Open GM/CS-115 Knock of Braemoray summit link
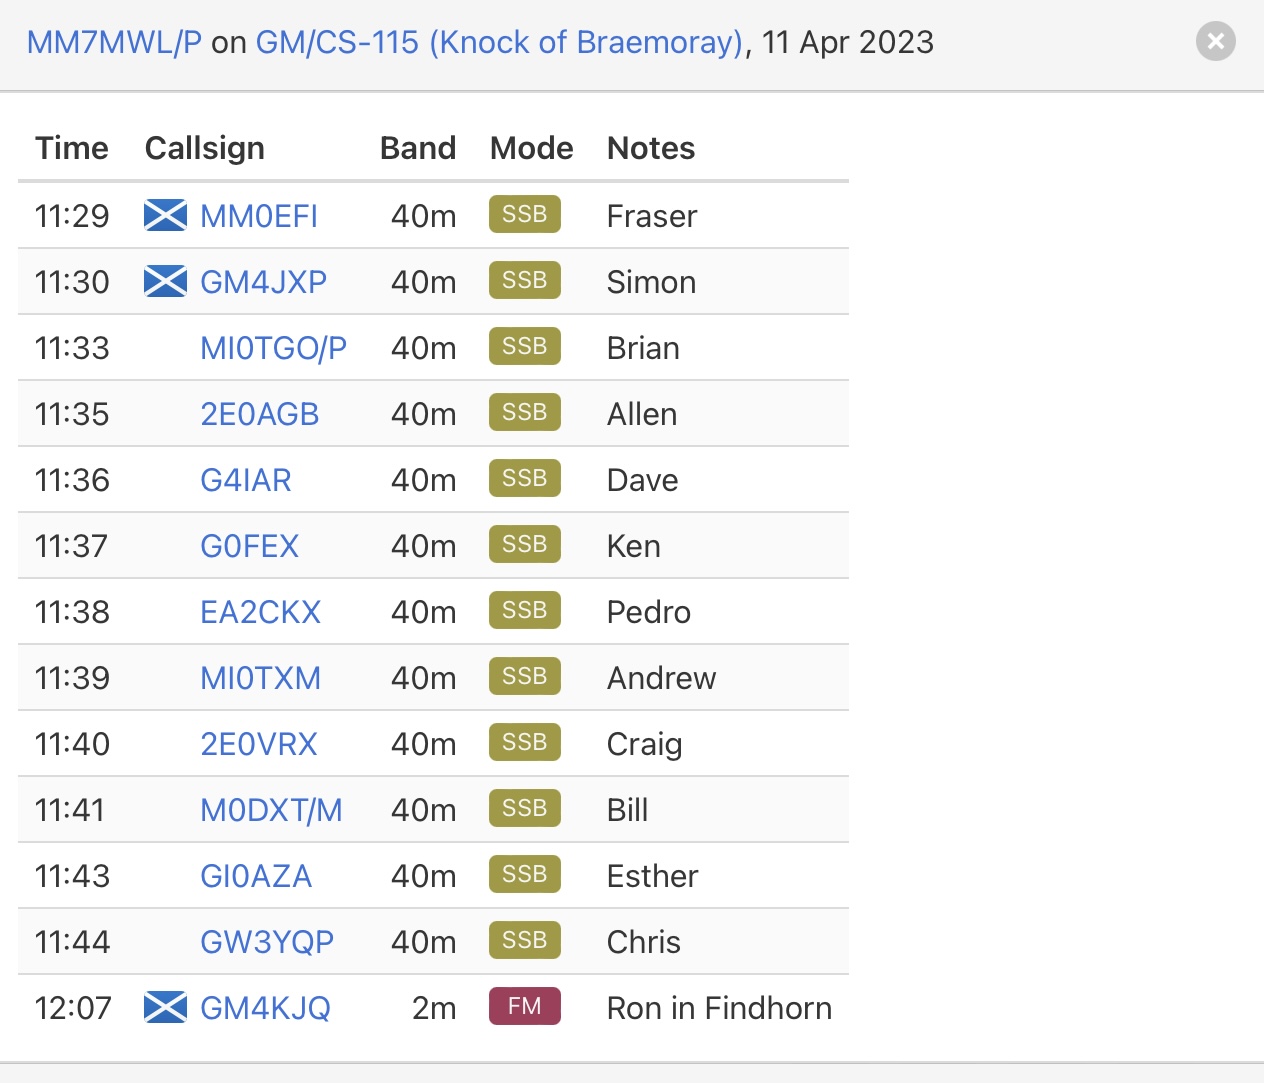 pos(500,42)
